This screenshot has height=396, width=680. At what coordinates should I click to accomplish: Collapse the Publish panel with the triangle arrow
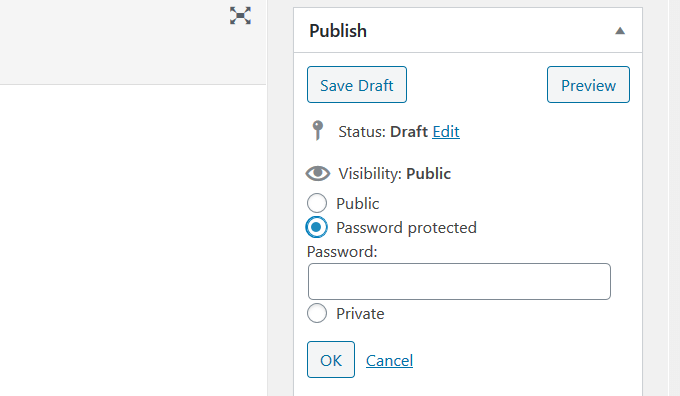(x=620, y=31)
